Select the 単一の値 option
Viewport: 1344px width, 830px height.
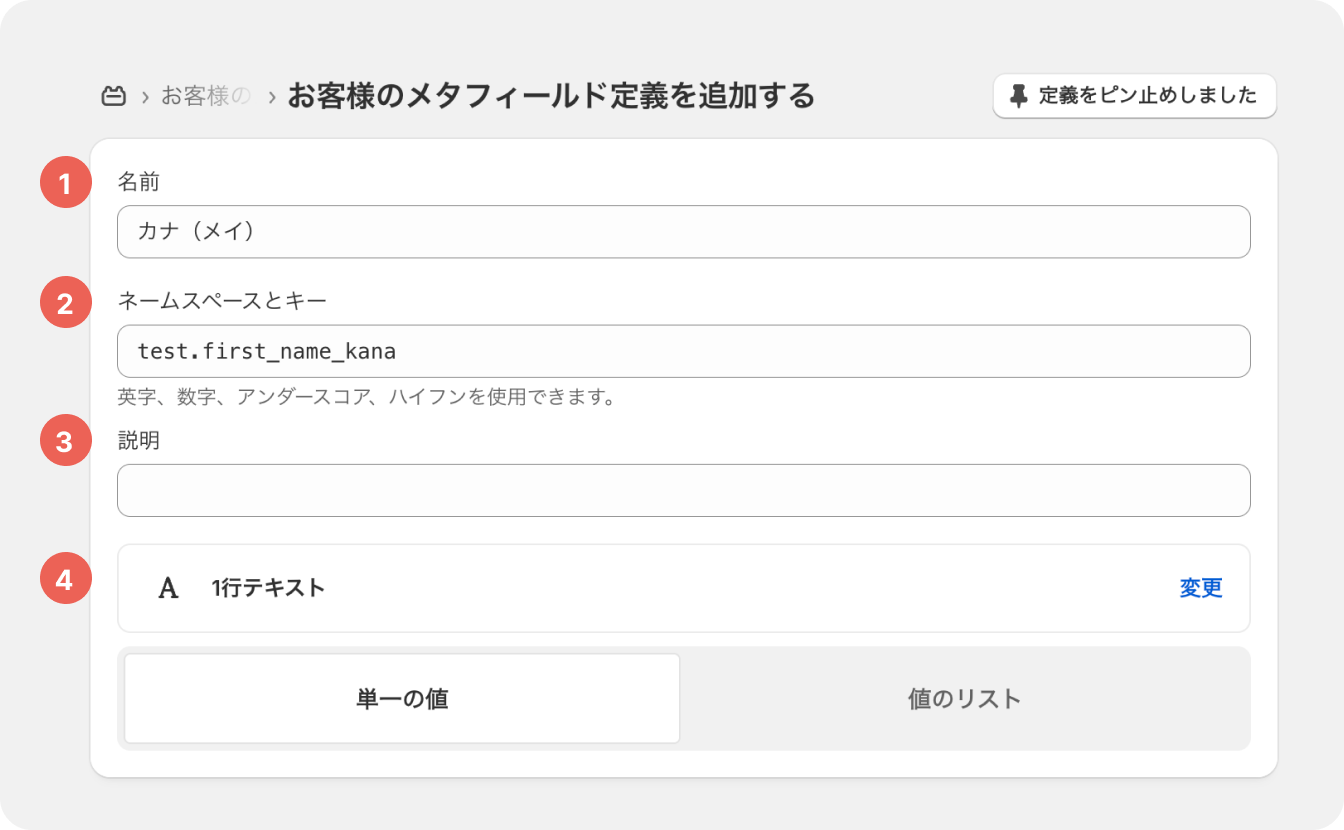click(x=402, y=699)
